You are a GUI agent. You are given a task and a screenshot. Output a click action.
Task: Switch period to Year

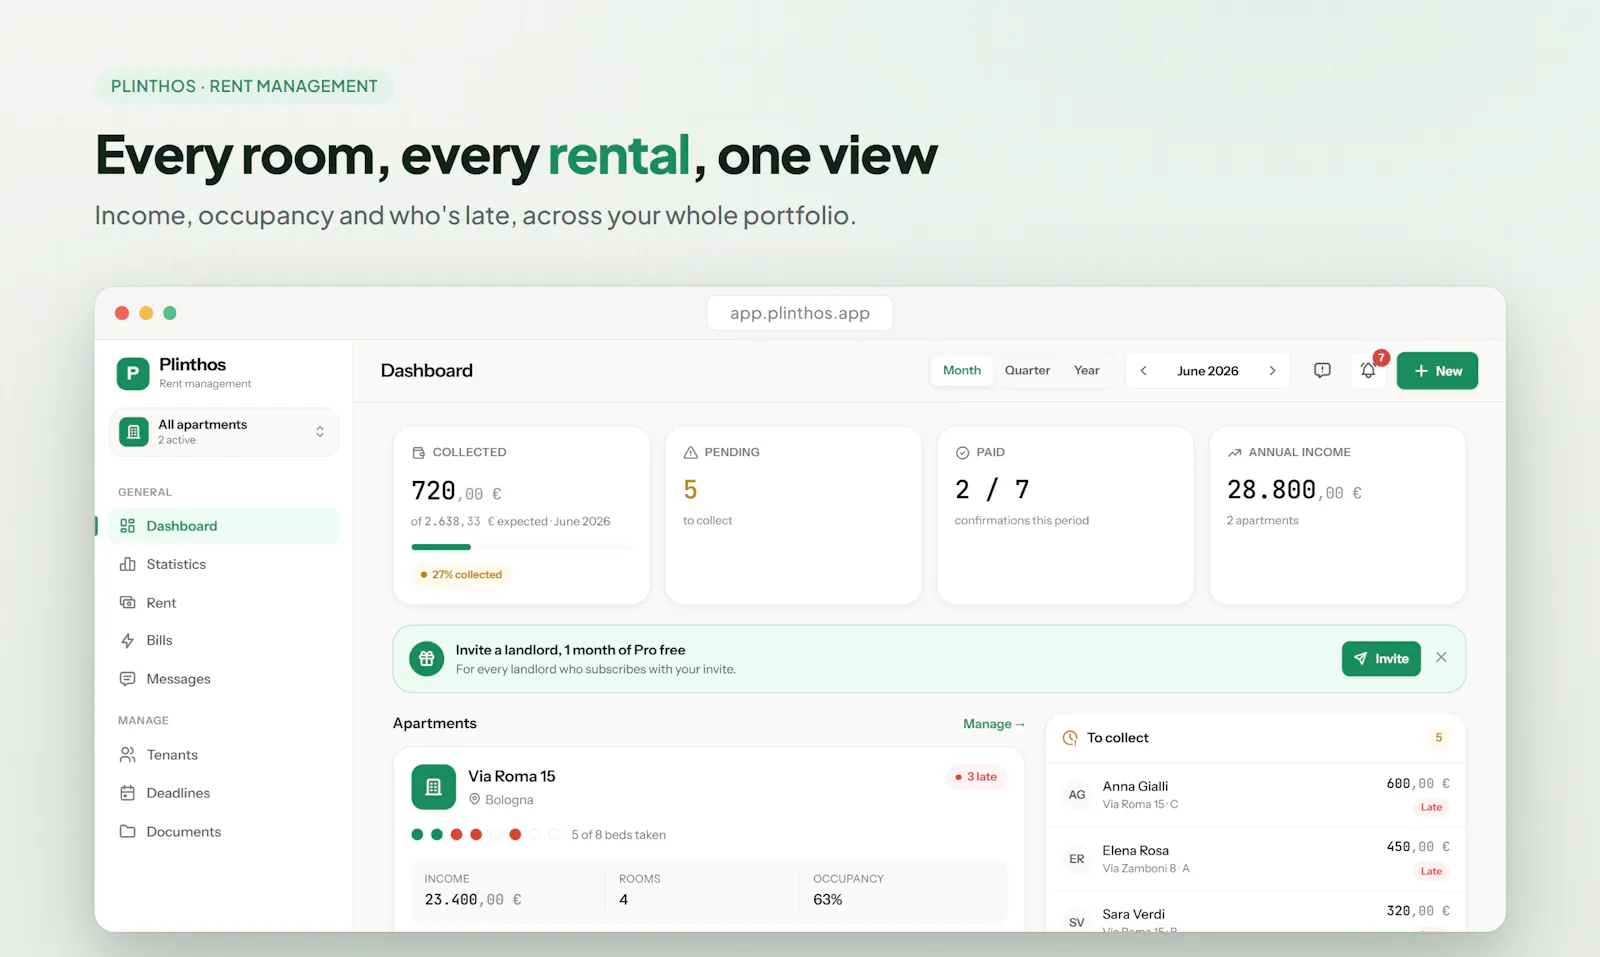tap(1087, 370)
